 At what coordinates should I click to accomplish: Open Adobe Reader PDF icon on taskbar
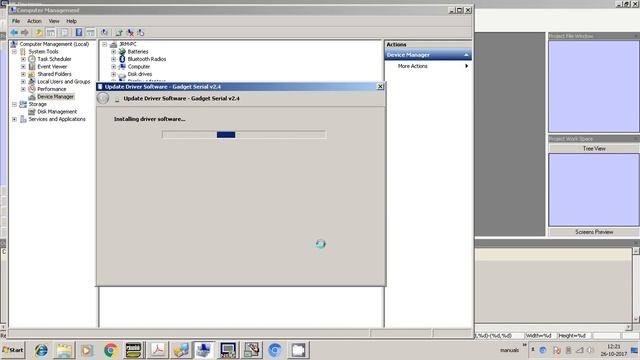(158, 350)
